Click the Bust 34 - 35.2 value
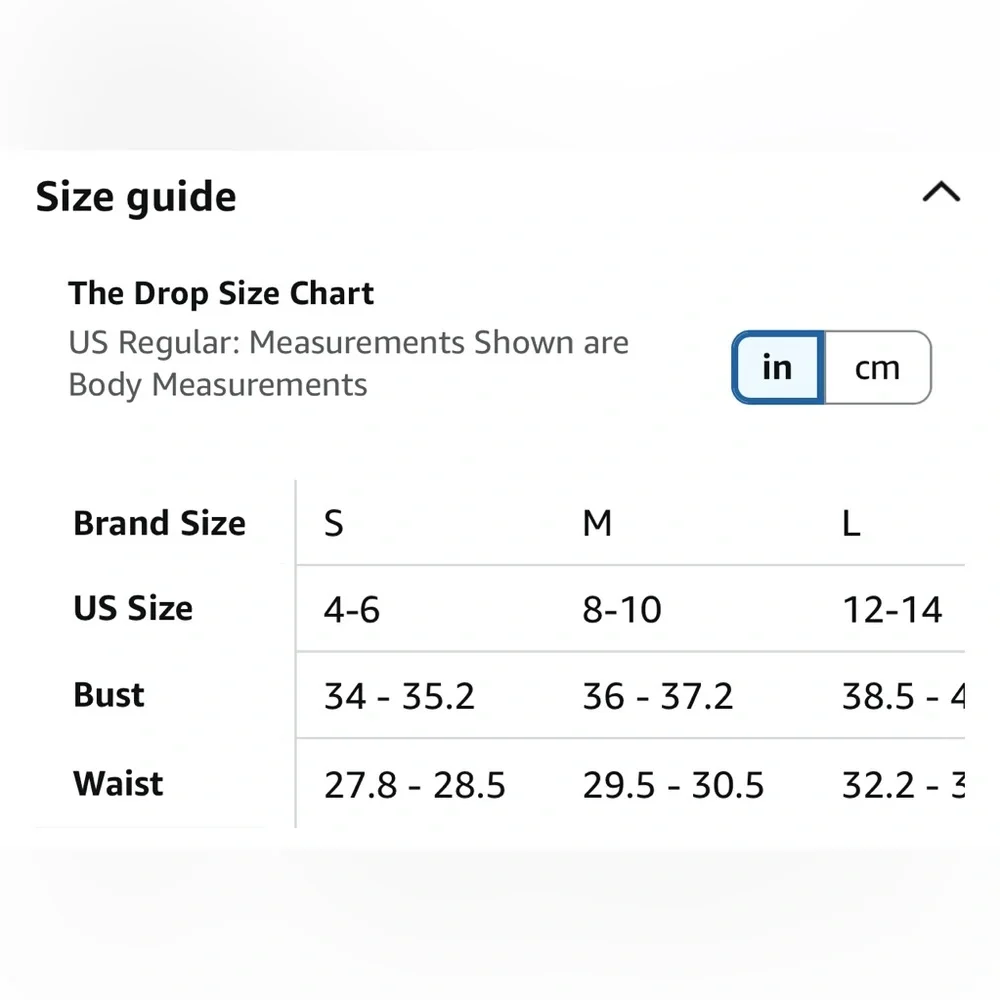The width and height of the screenshot is (1000, 1000). point(399,696)
